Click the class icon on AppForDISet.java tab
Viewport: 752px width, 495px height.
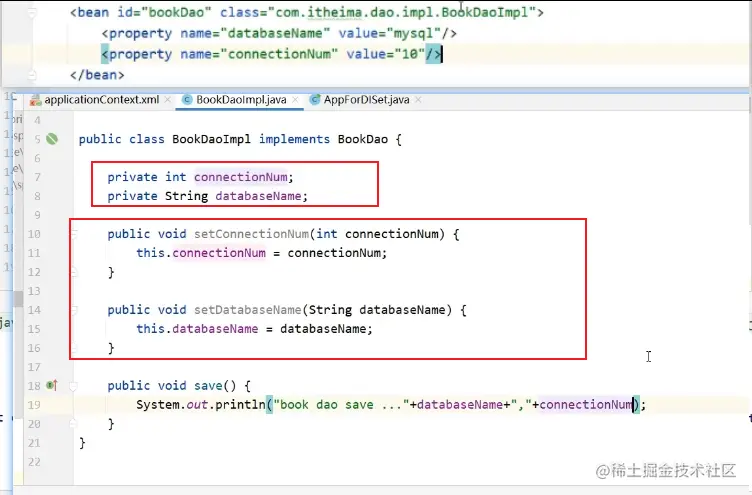coord(315,100)
